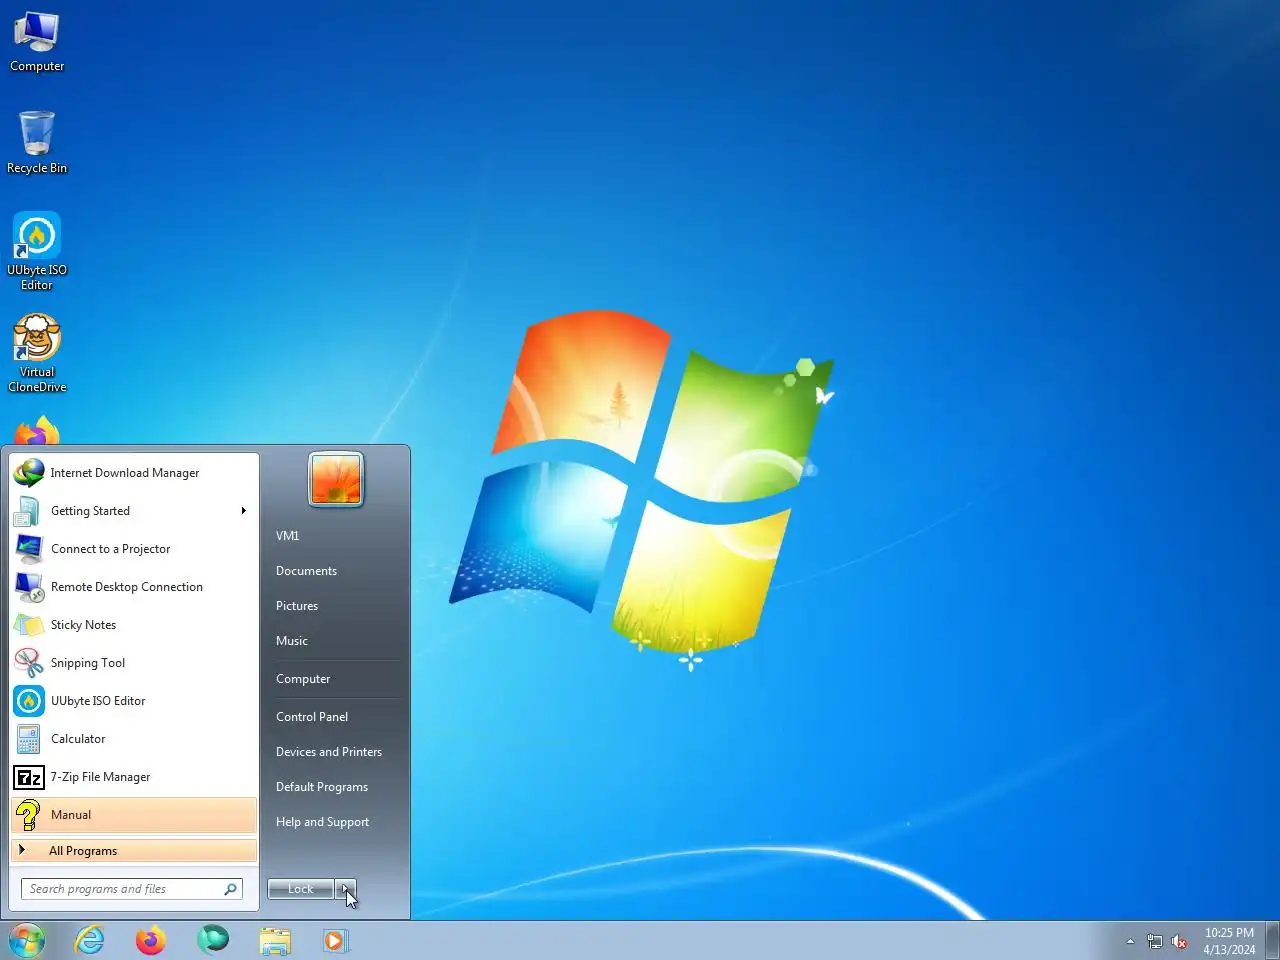This screenshot has height=960, width=1280.
Task: Click the network tray icon
Action: (x=1155, y=941)
